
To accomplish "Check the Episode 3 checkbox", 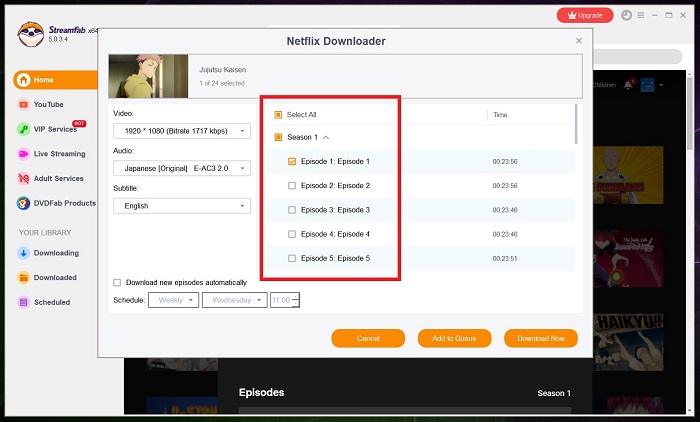I will pos(292,210).
